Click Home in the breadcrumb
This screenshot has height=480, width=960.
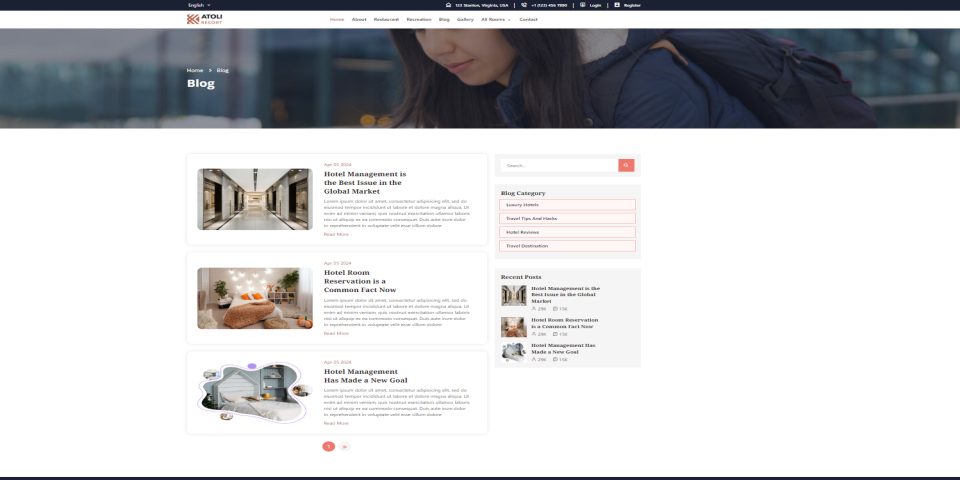[x=195, y=70]
